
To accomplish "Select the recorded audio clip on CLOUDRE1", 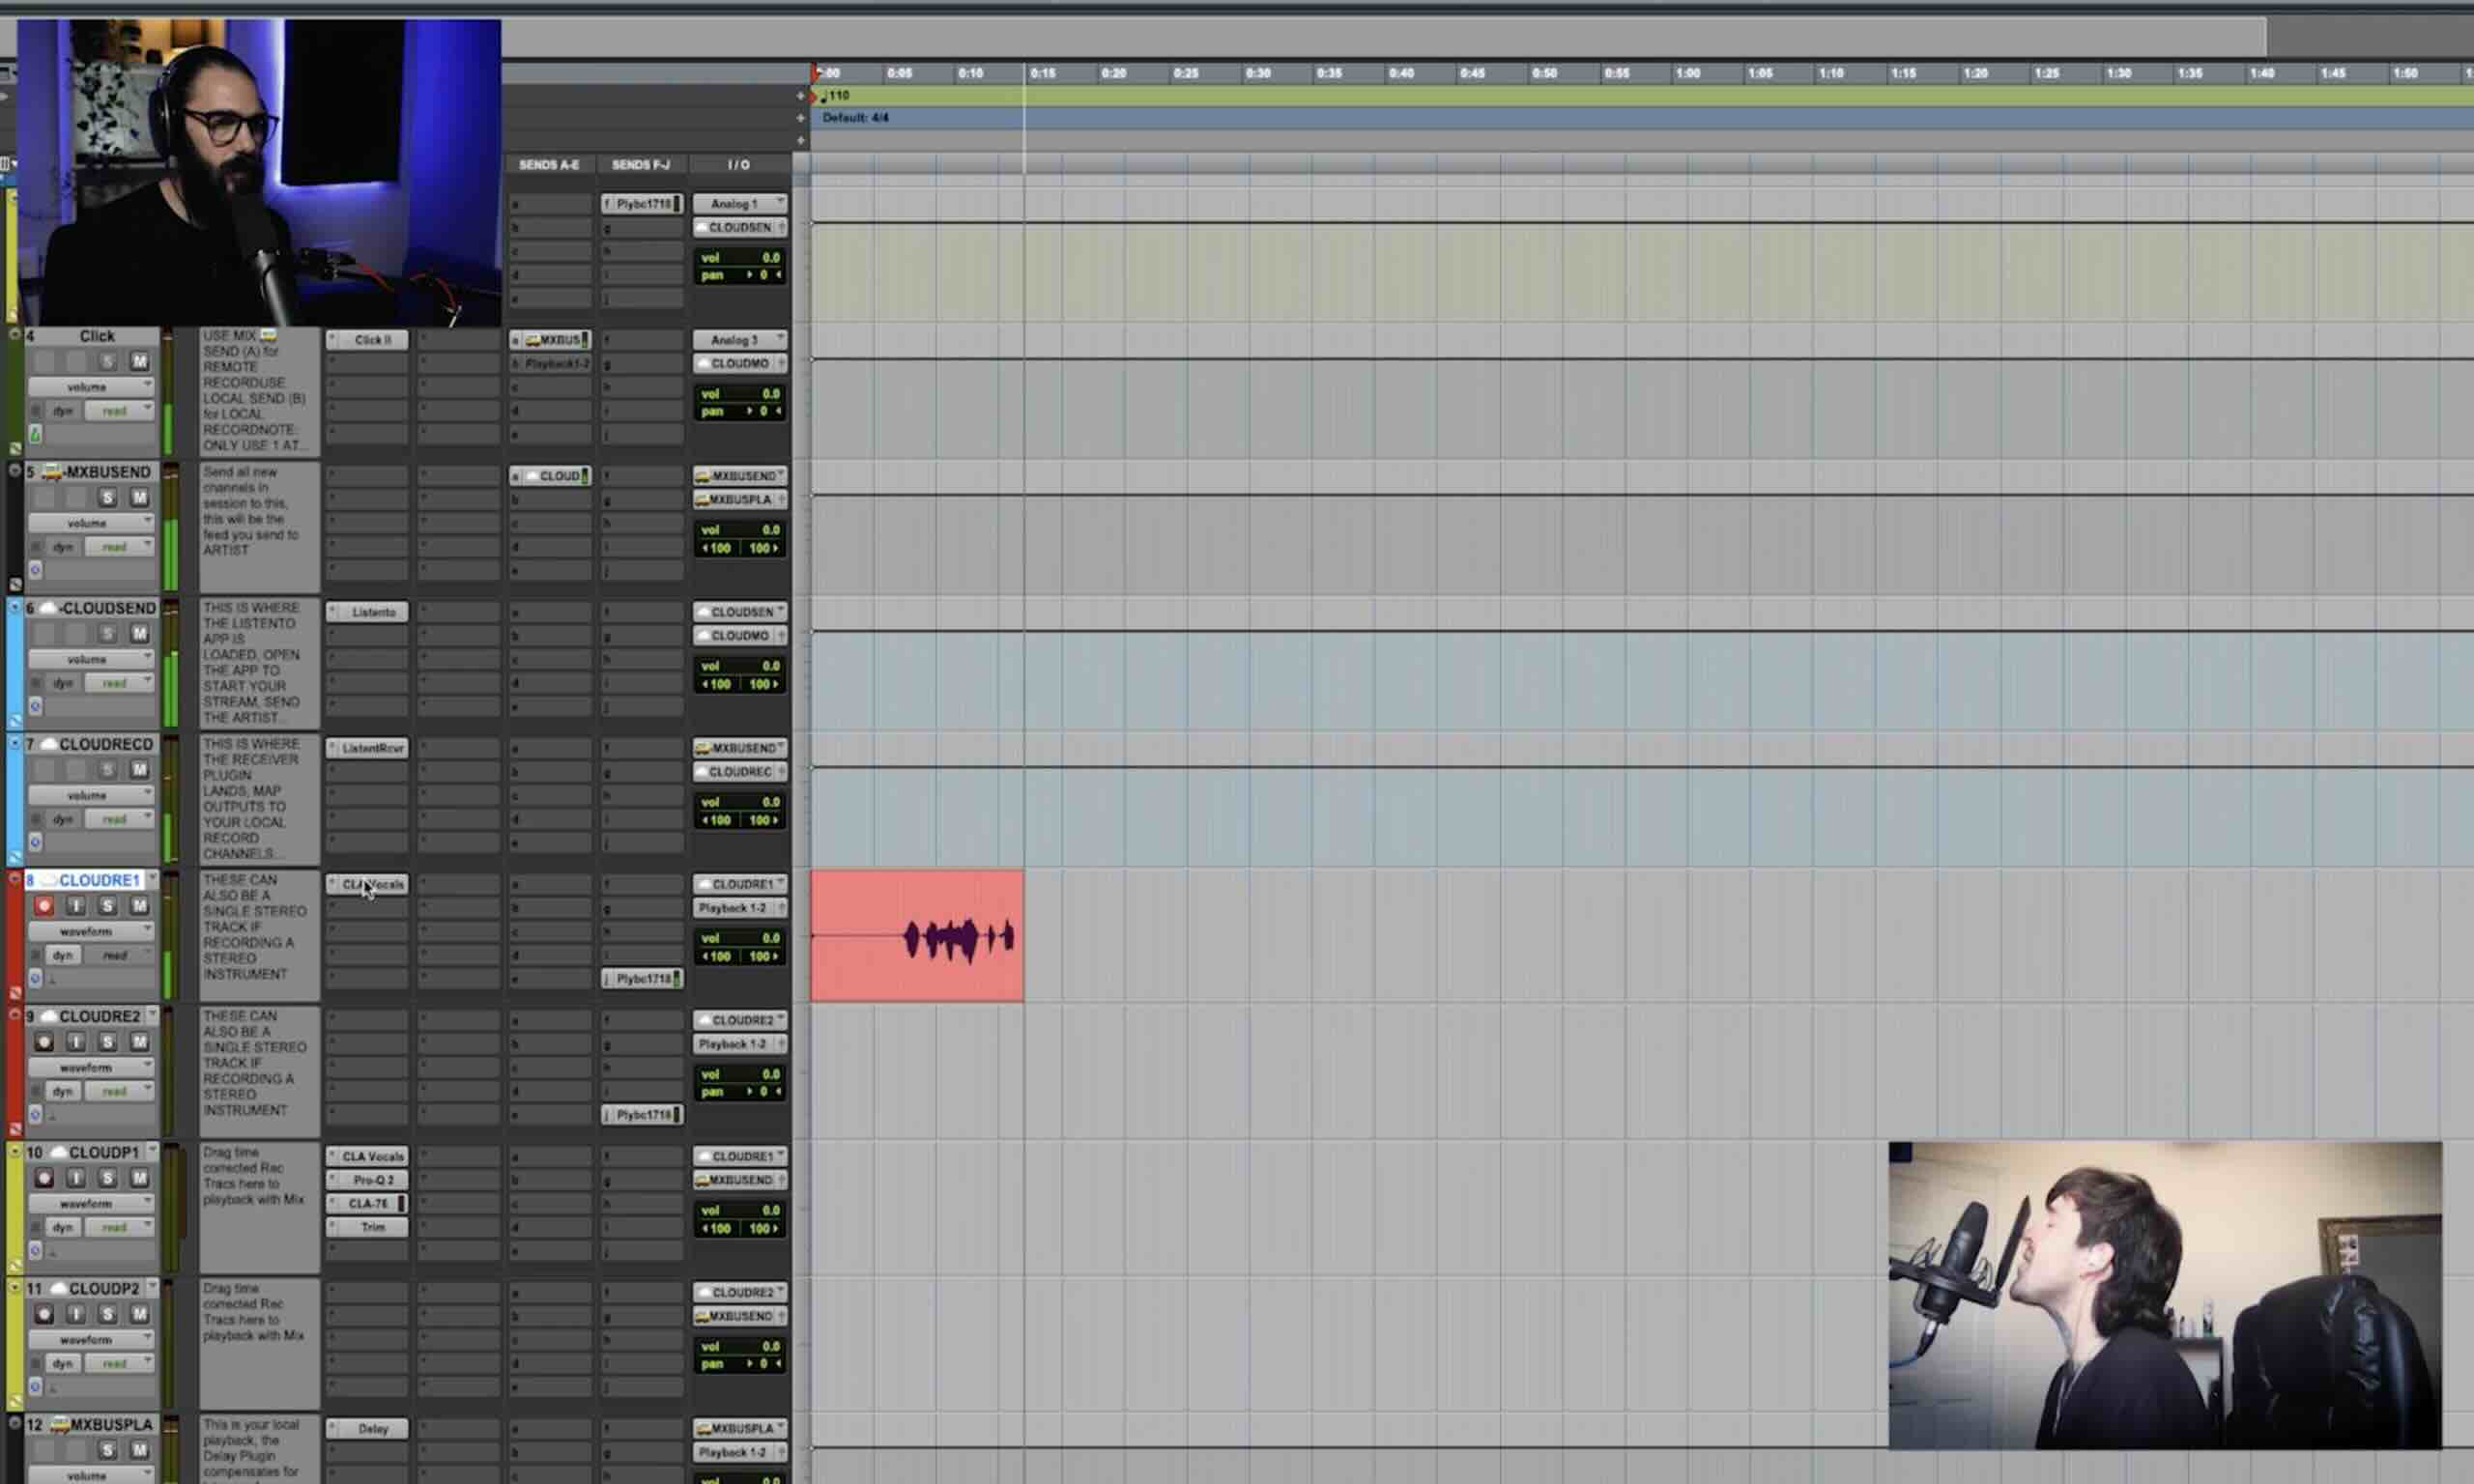I will click(x=916, y=936).
